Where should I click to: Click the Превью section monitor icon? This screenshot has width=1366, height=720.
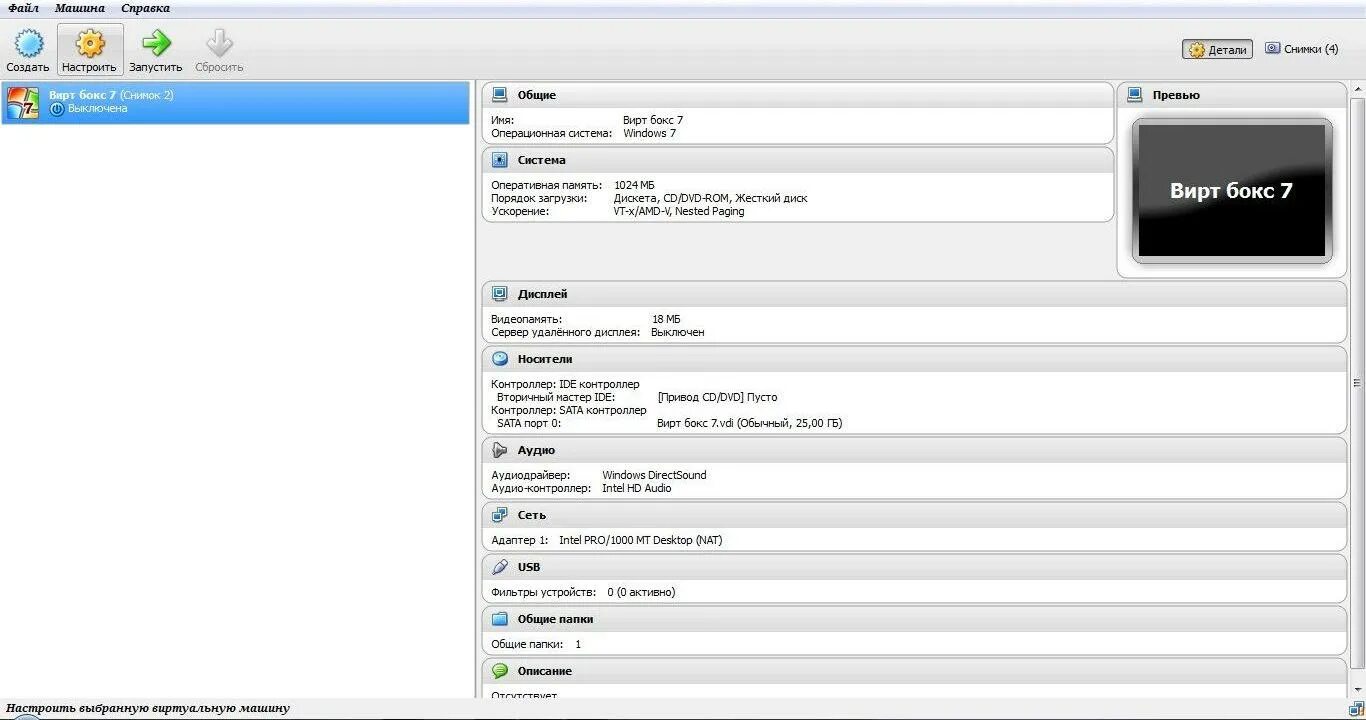[1135, 95]
